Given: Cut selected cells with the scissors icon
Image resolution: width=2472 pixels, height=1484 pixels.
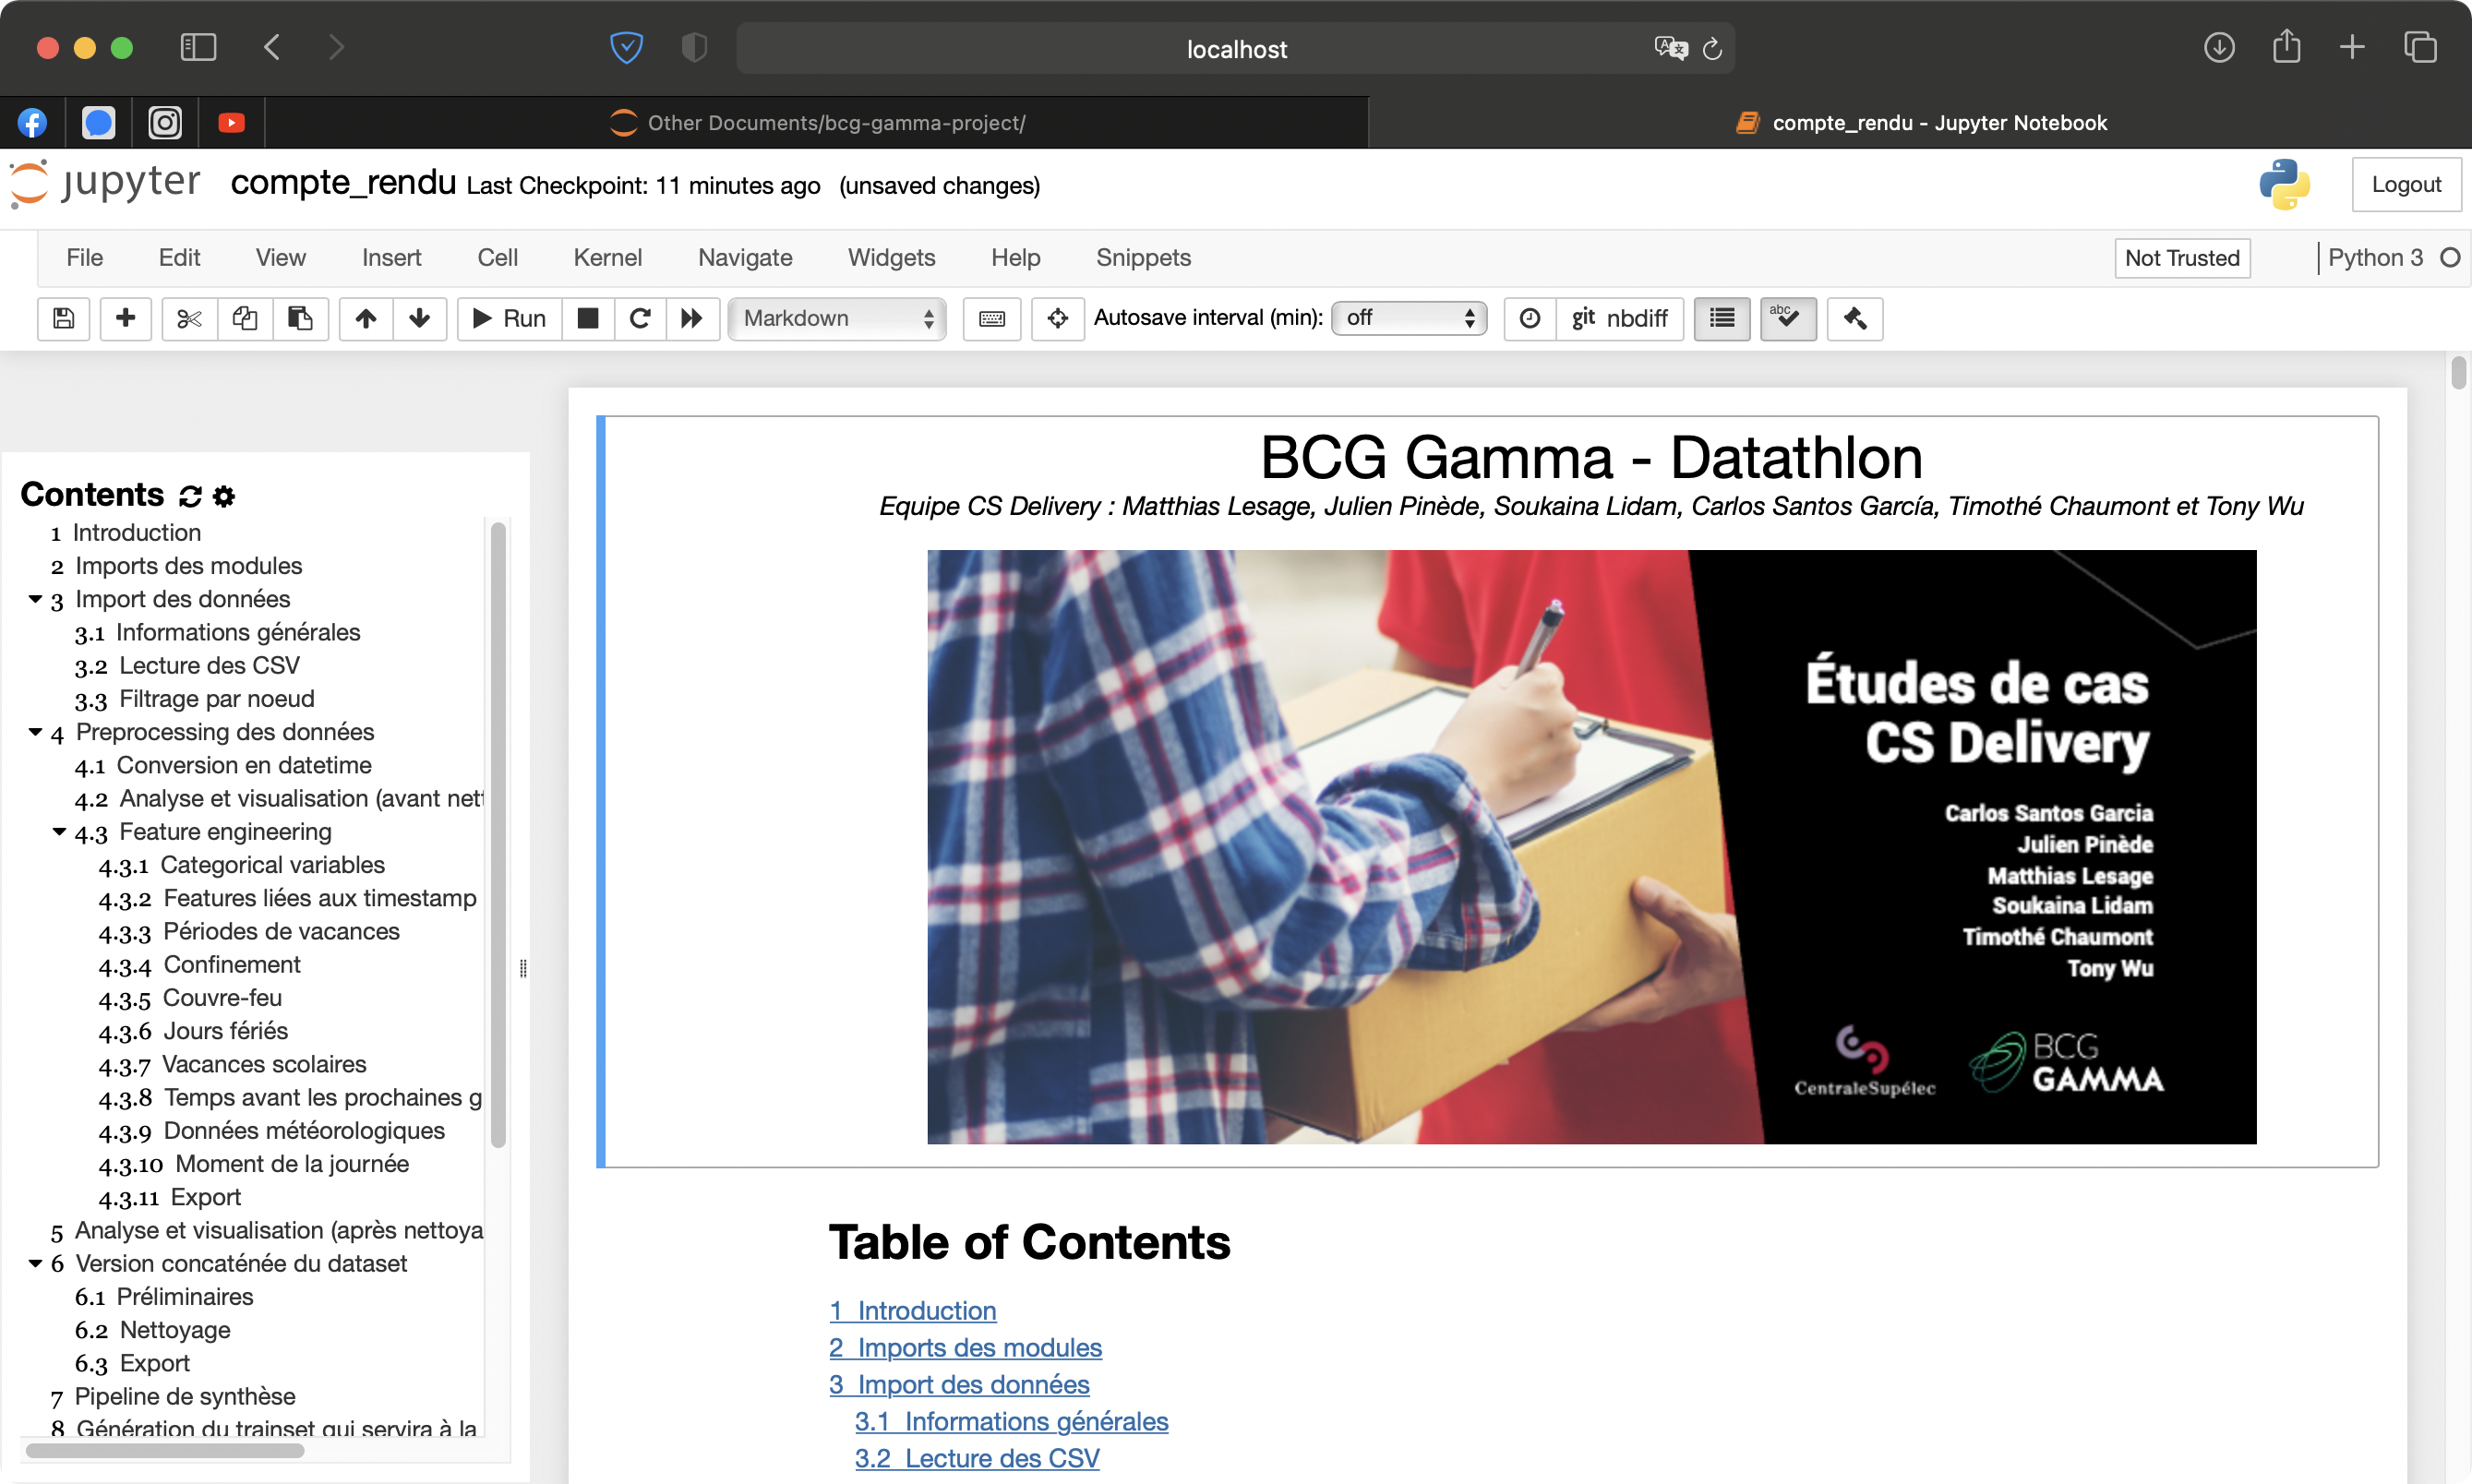Looking at the screenshot, I should coord(189,318).
